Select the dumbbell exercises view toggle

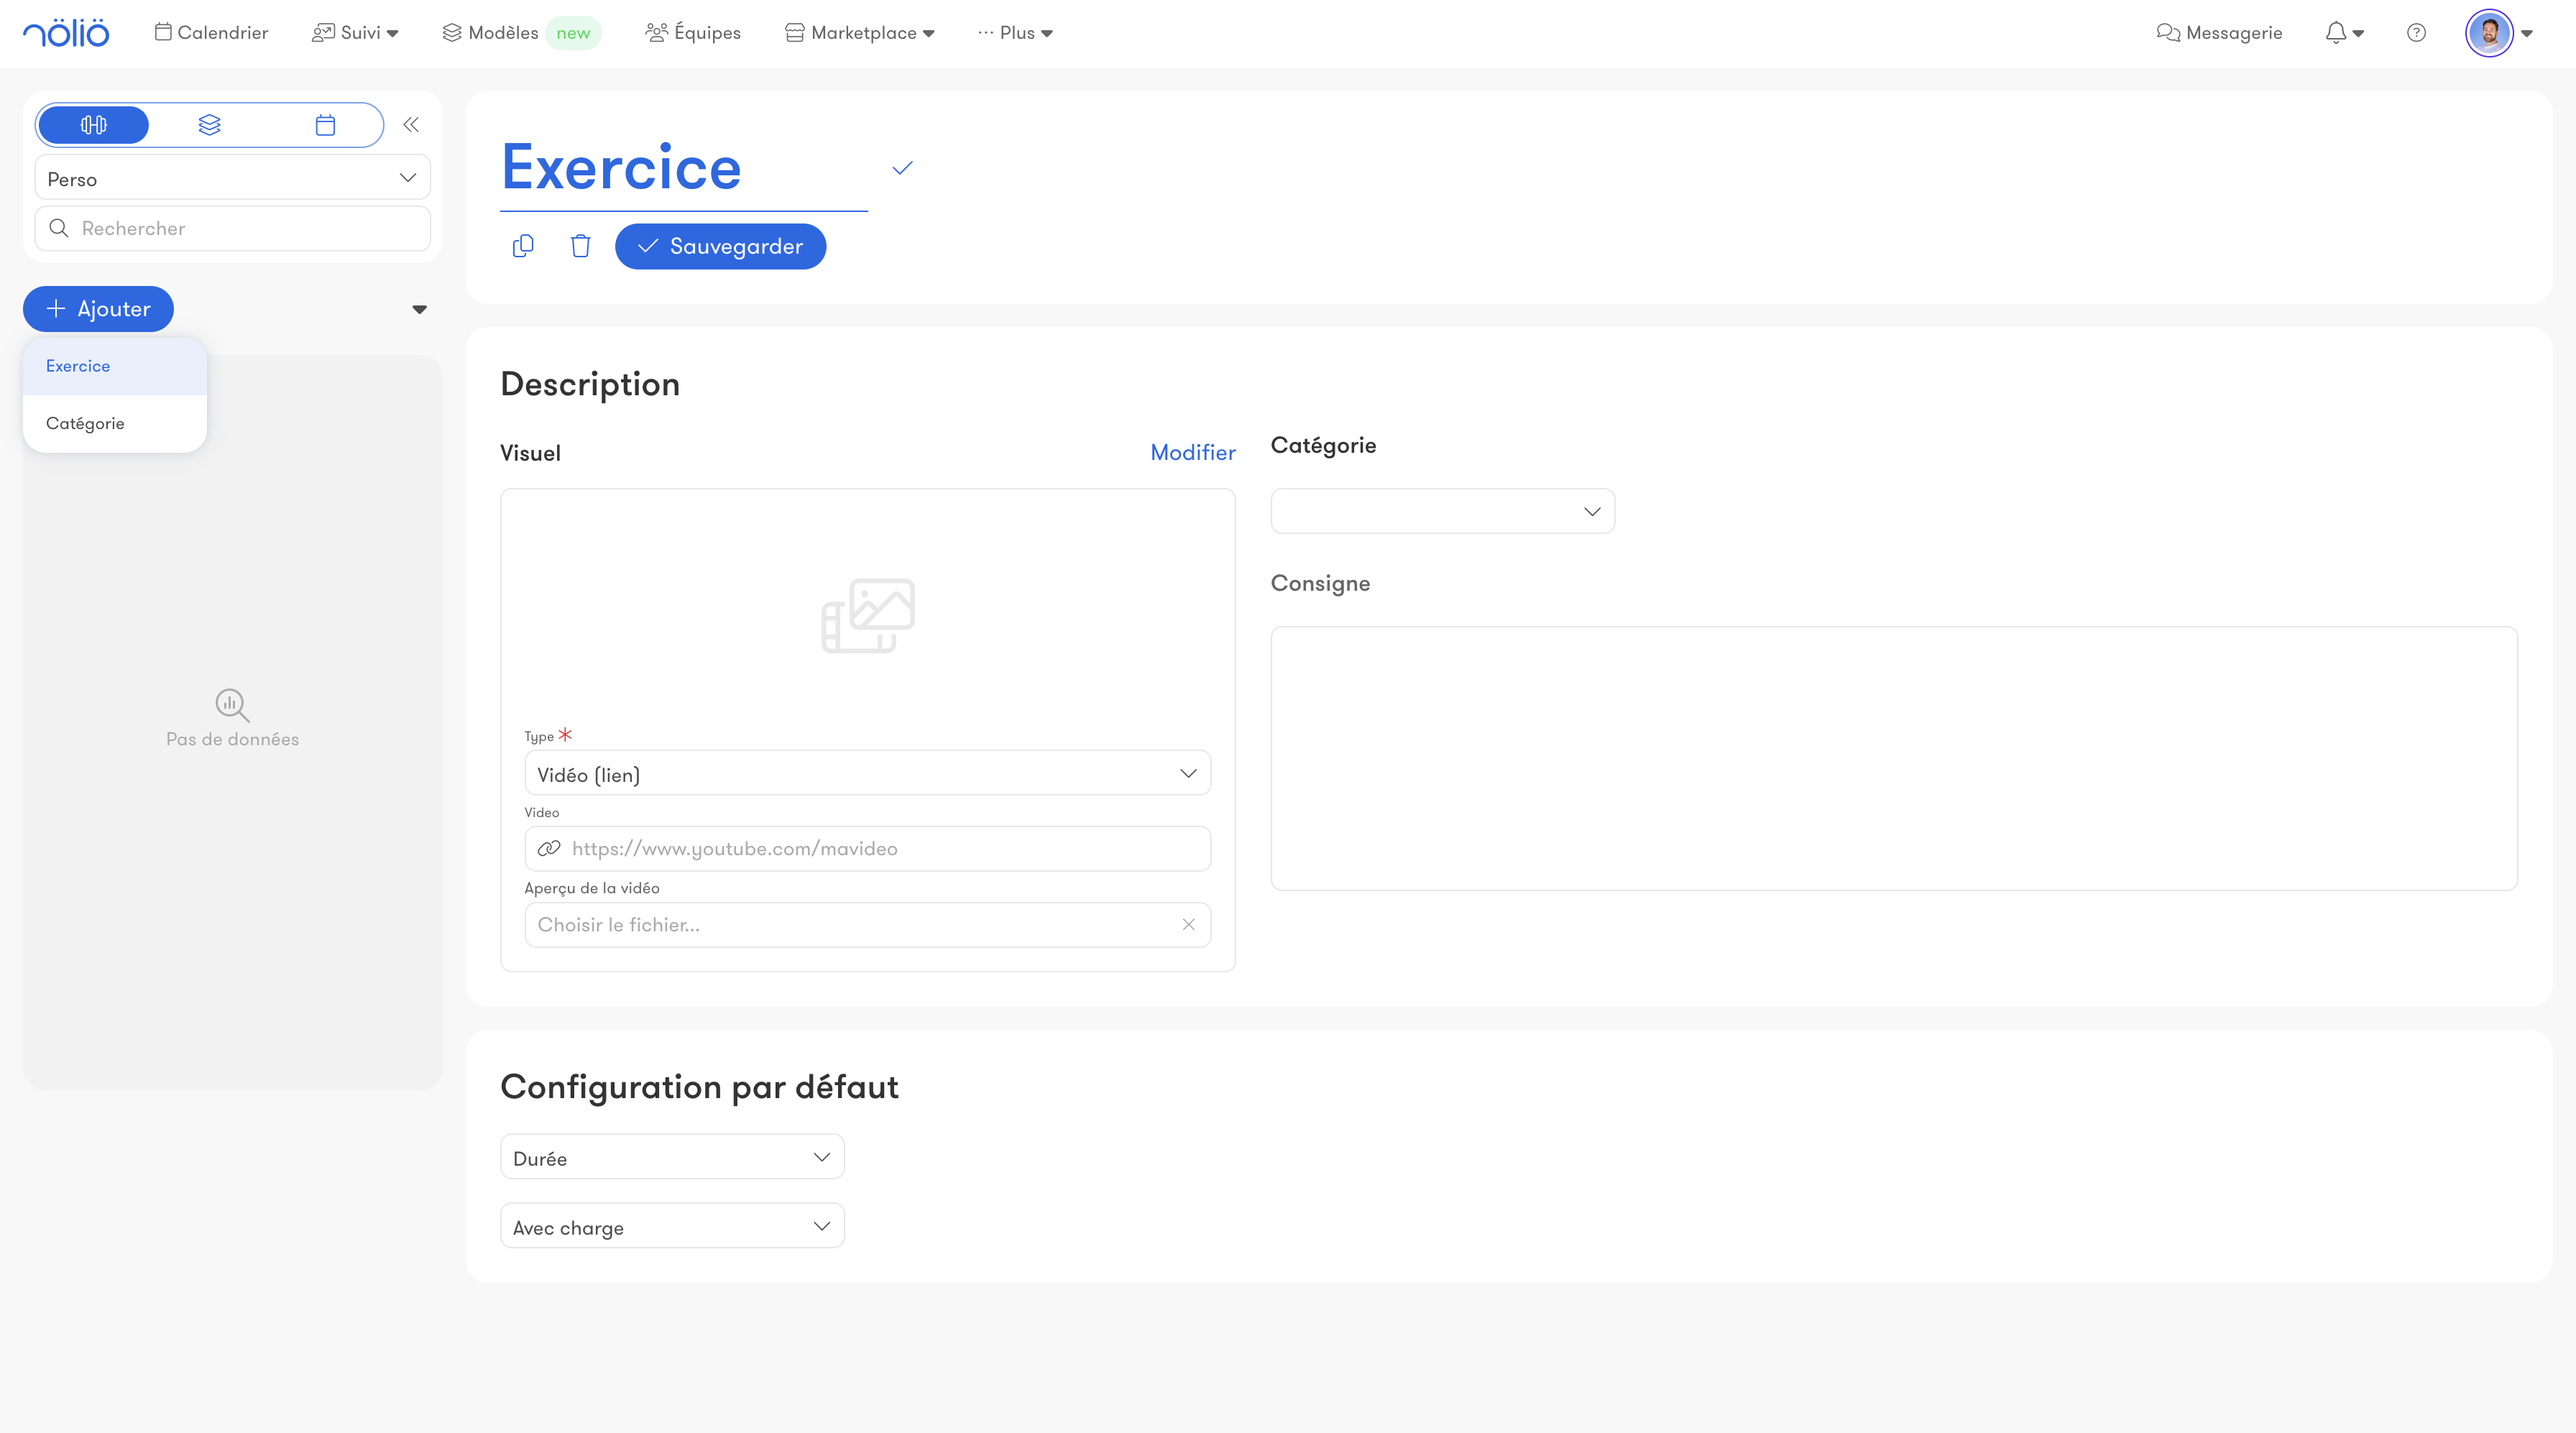tap(93, 125)
